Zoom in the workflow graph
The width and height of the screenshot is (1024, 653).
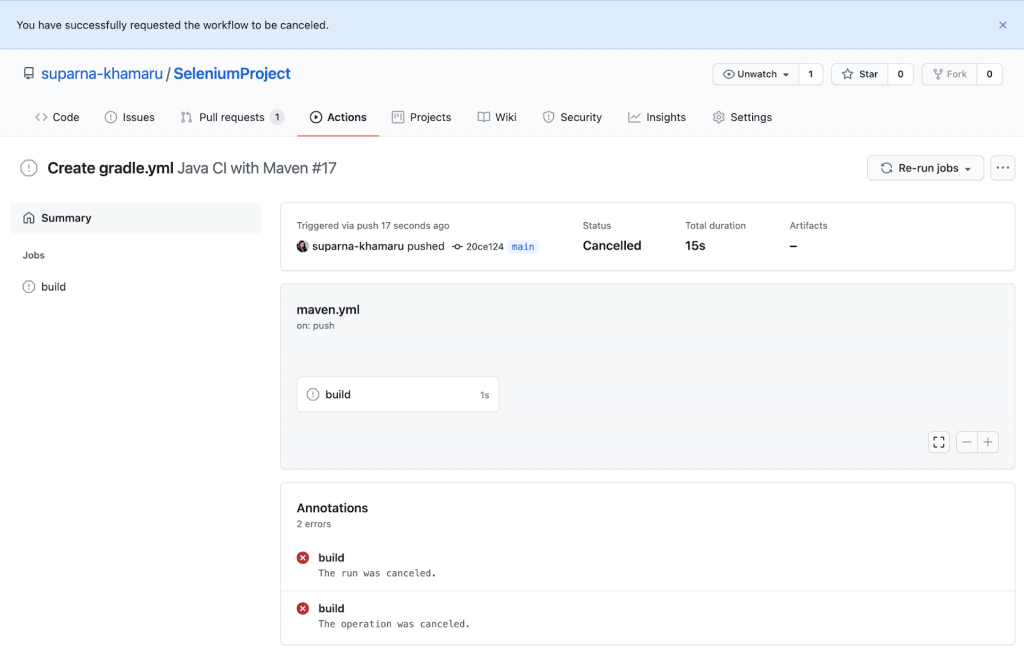pos(988,442)
